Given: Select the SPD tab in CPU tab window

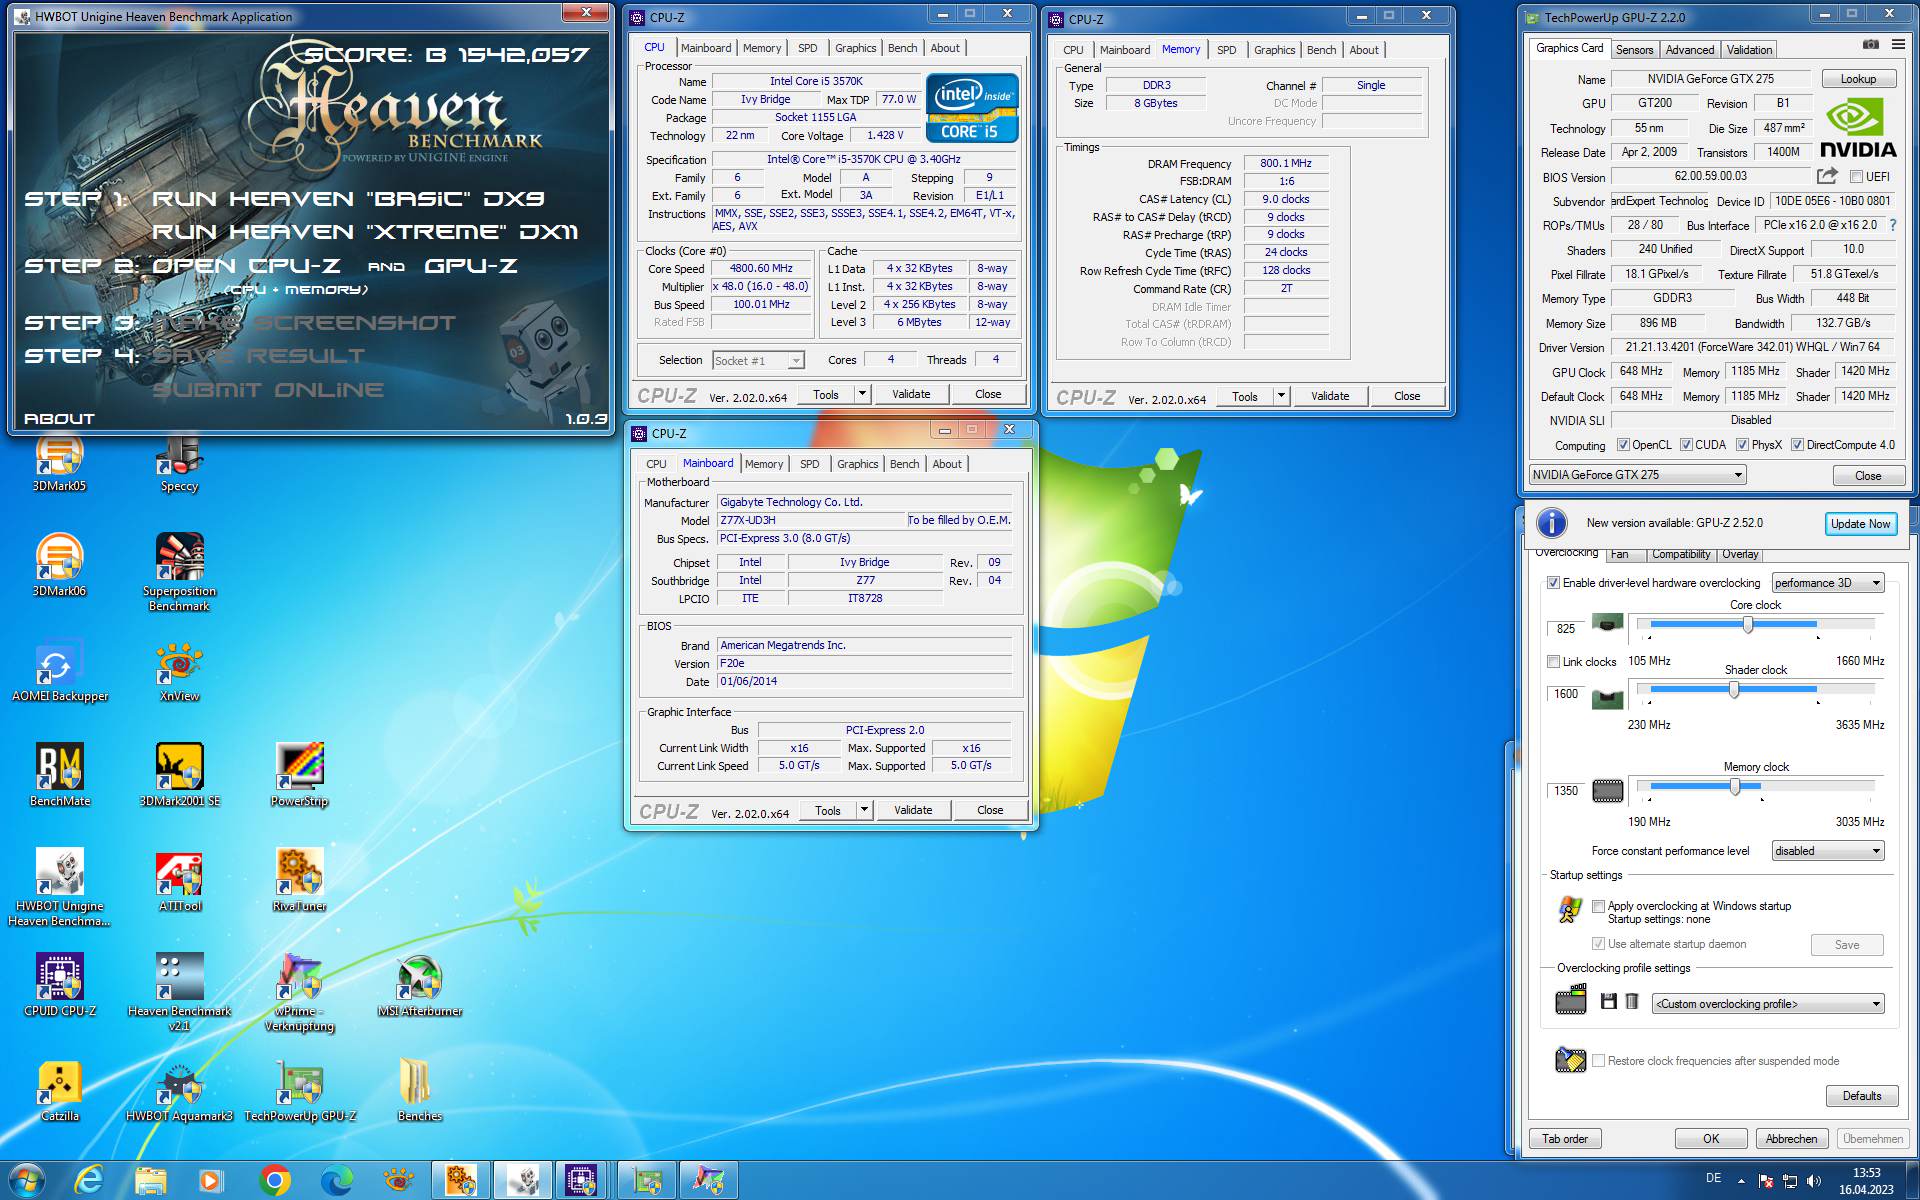Looking at the screenshot, I should [x=807, y=48].
